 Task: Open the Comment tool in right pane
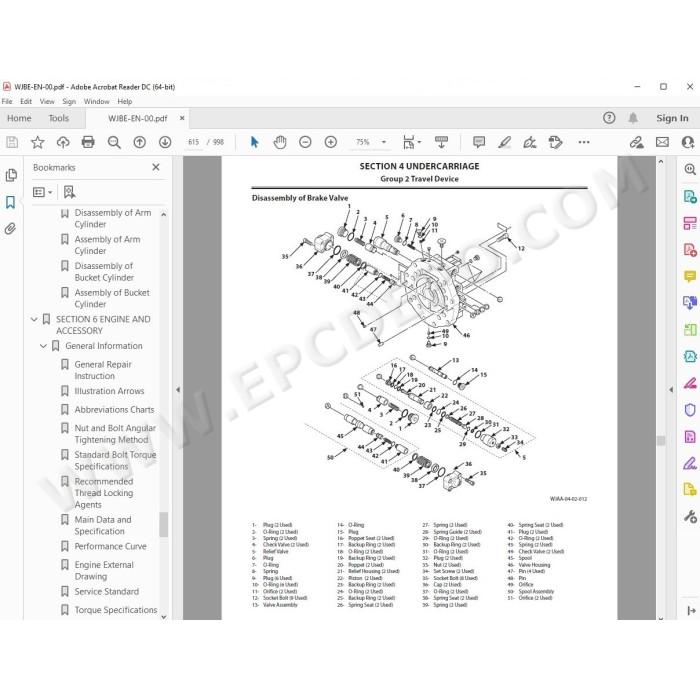(x=690, y=277)
